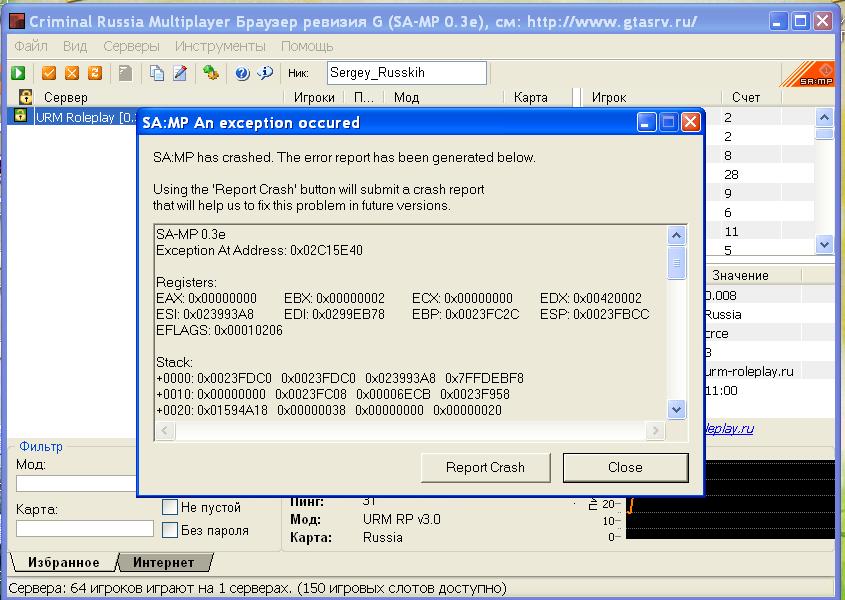This screenshot has width=845, height=600.
Task: Minimize the Criminal Russia browser window
Action: pos(778,22)
